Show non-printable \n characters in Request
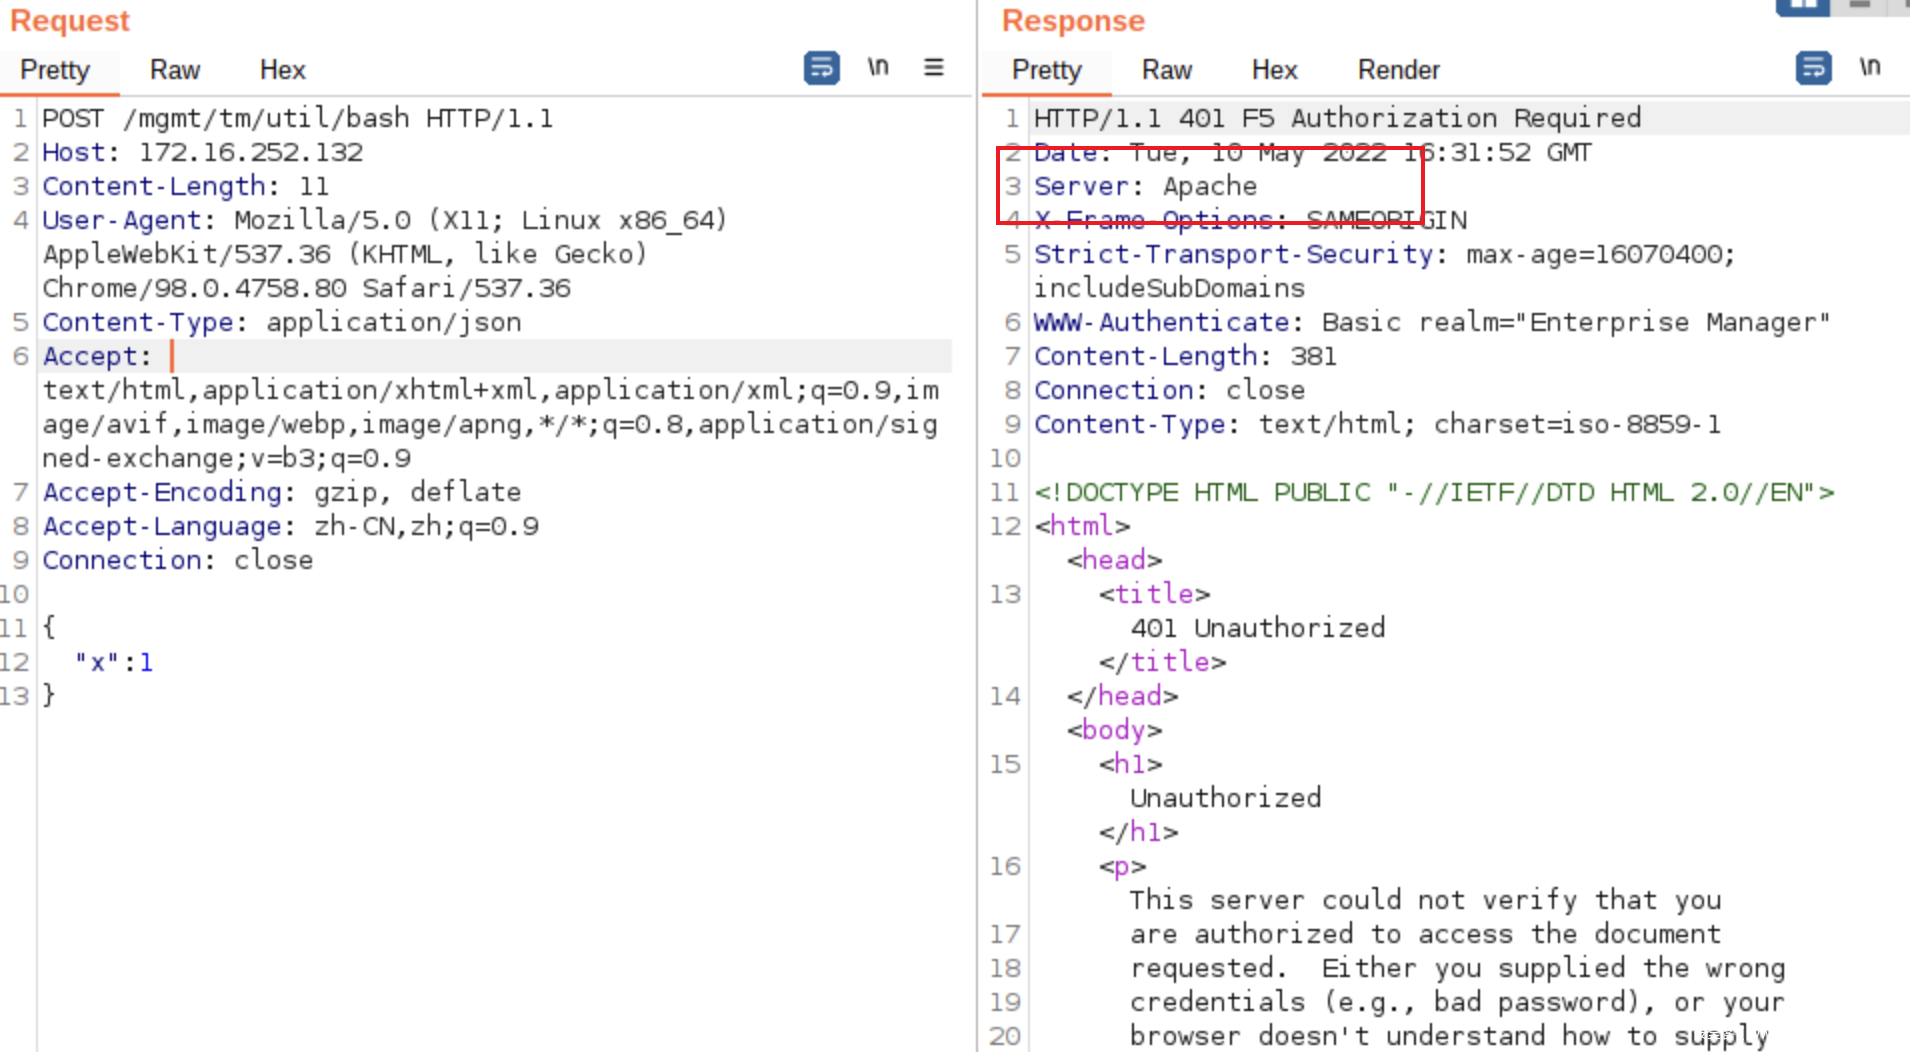Screen dimensions: 1910x1052 [x=877, y=67]
